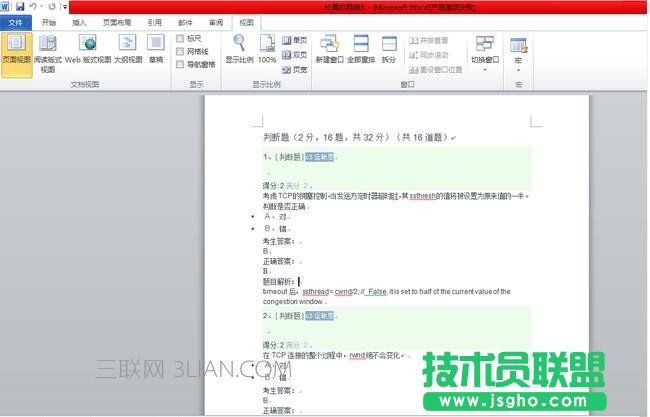Viewport: 650px width, 417px height.
Task: Switch to Web 版式视图 layout
Action: 88,49
